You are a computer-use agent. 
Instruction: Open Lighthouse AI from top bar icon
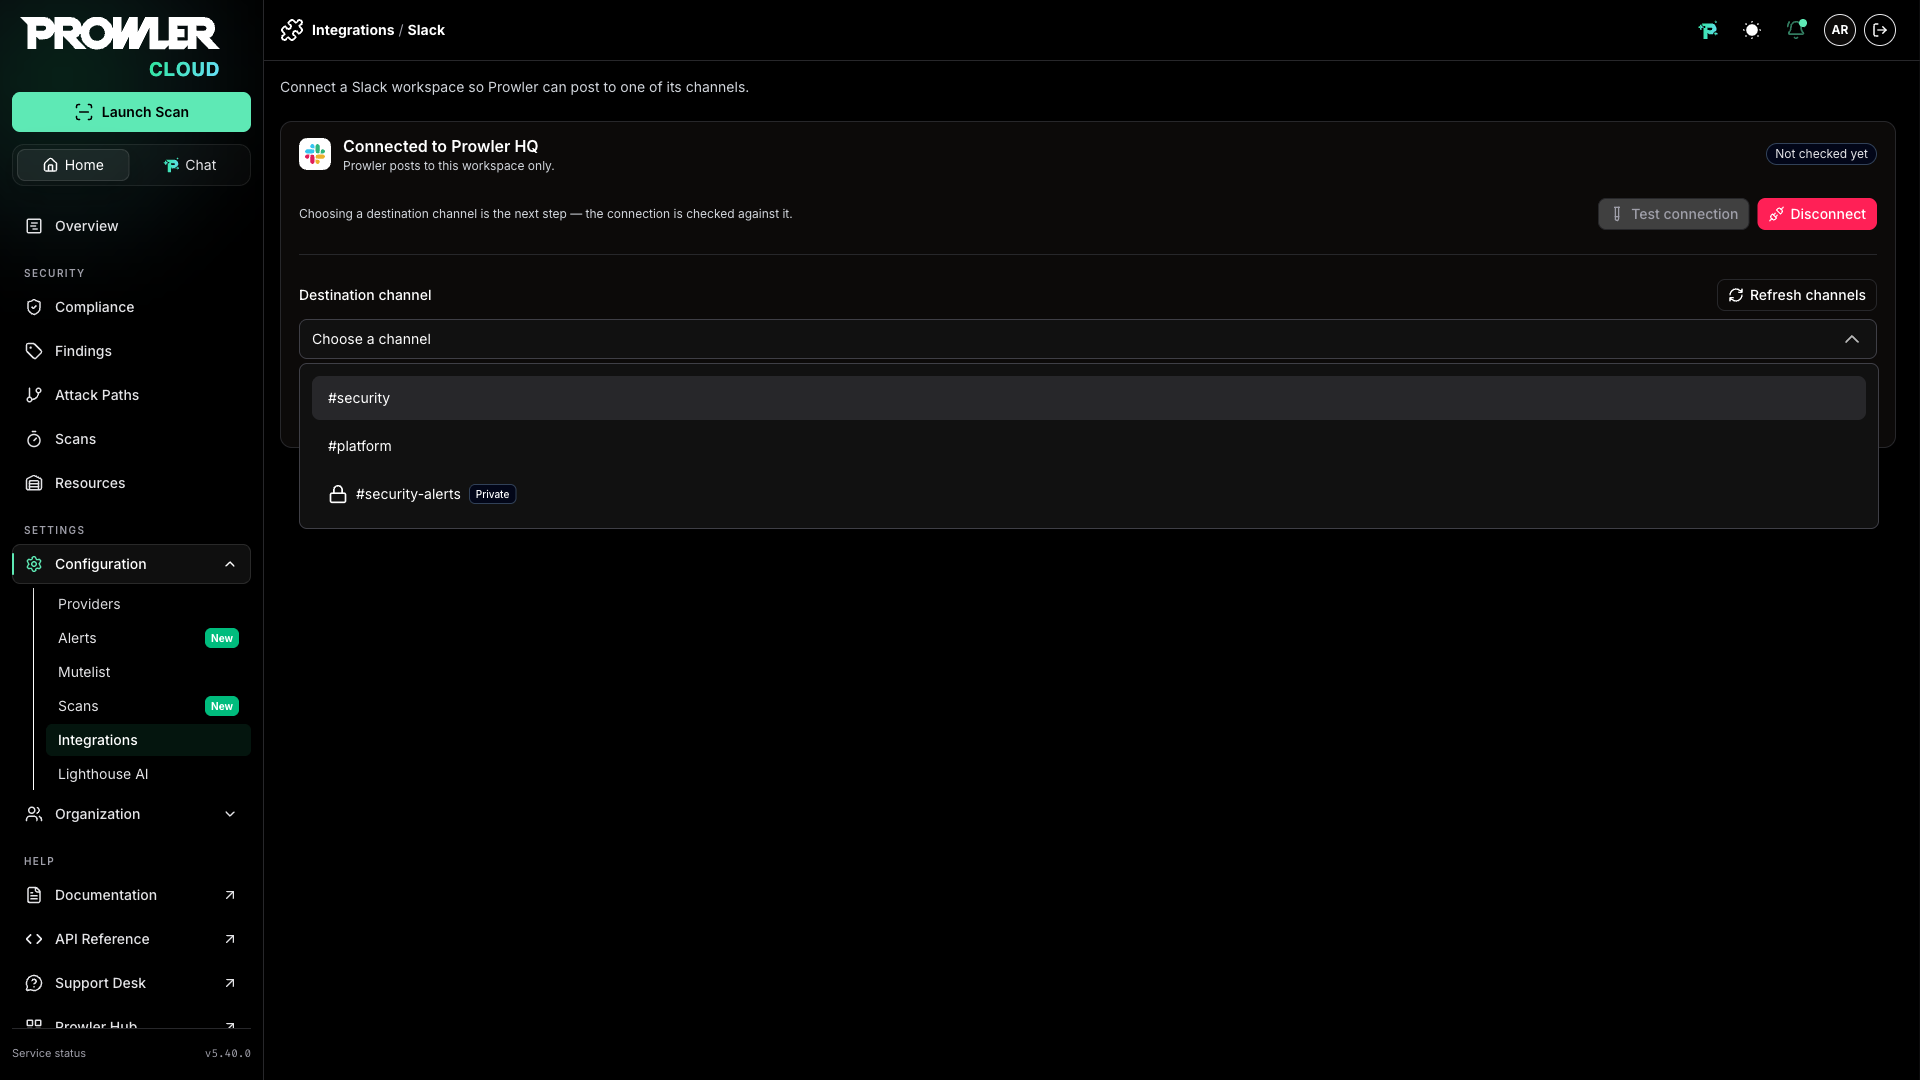1708,30
